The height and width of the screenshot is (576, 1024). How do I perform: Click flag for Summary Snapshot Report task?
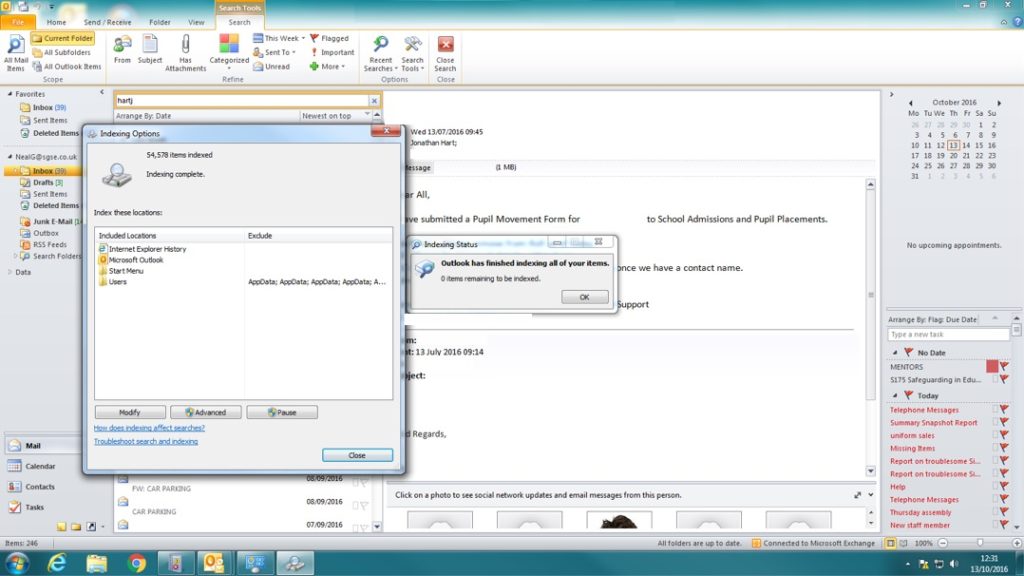[x=1004, y=423]
